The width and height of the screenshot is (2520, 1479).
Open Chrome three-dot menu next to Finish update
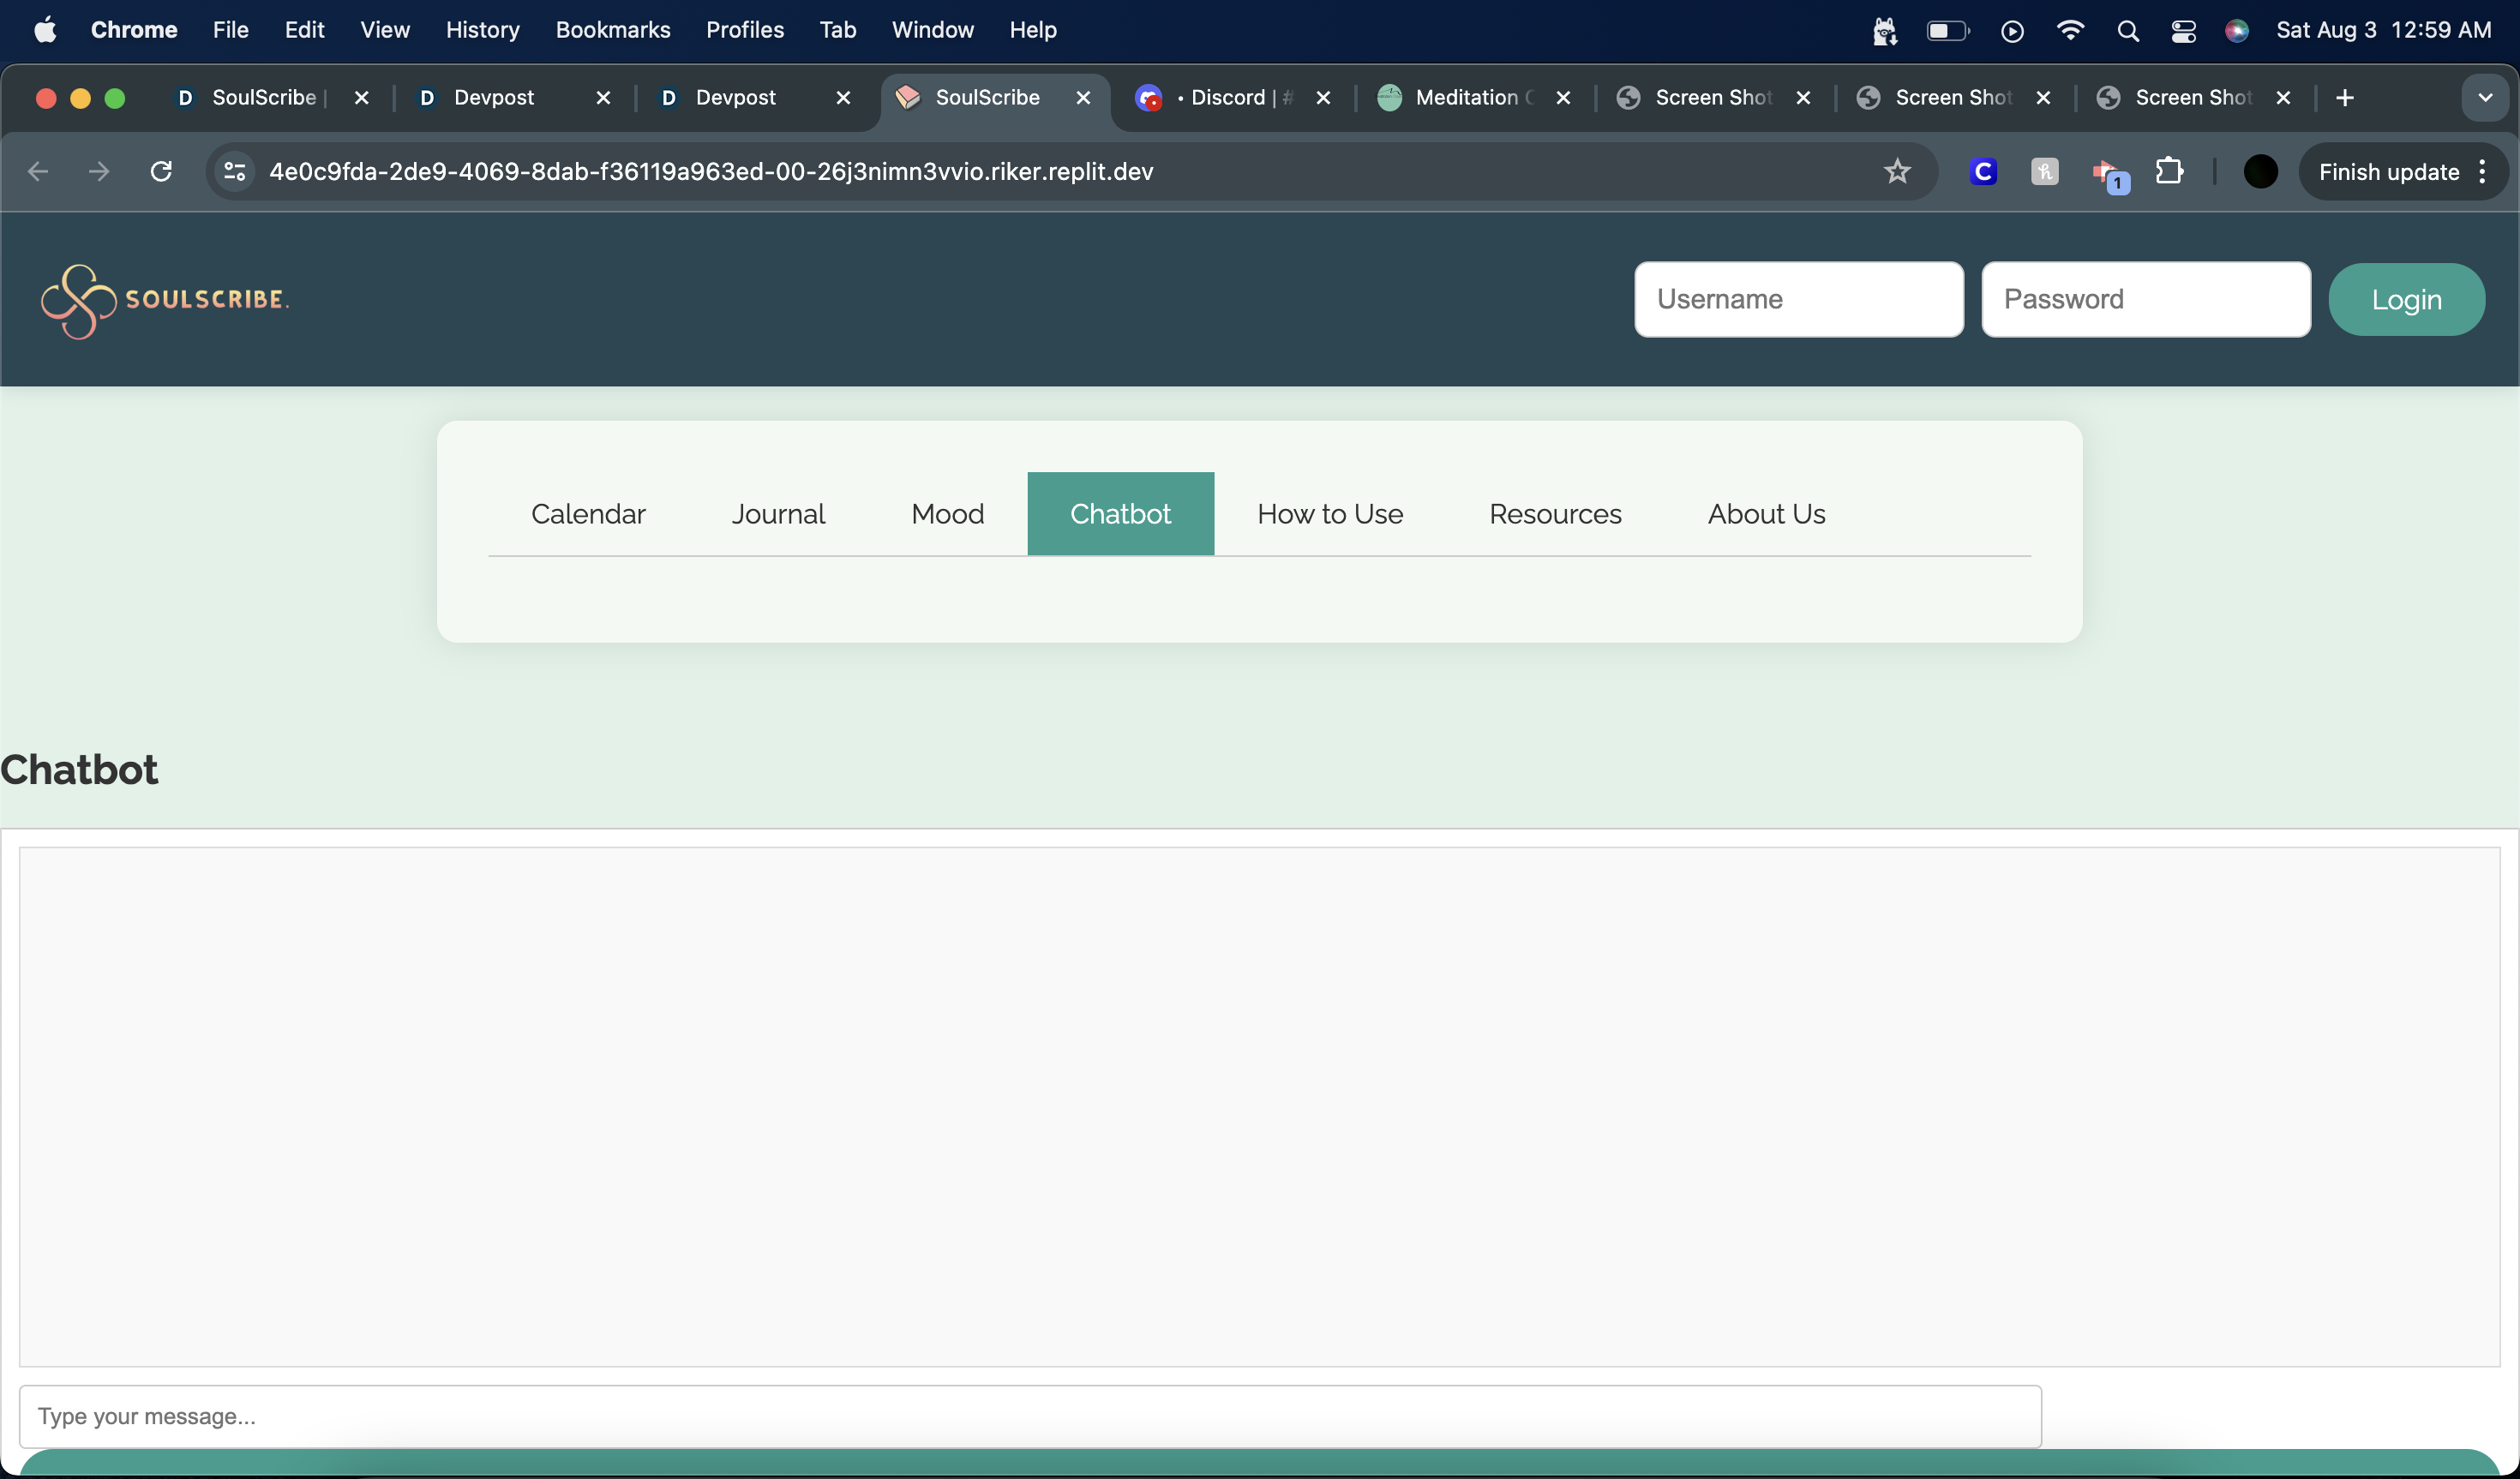[x=2483, y=172]
